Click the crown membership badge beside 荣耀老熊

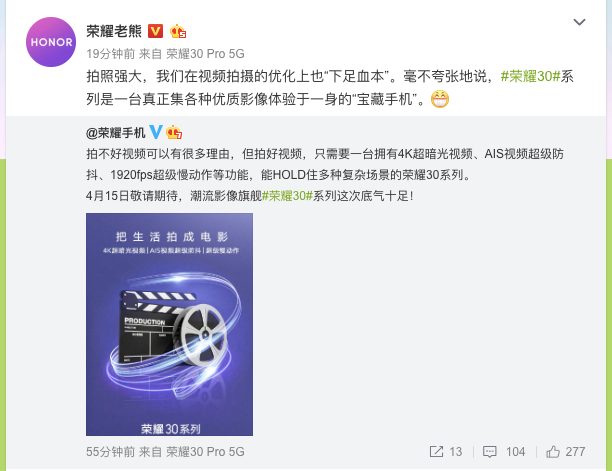pyautogui.click(x=178, y=31)
